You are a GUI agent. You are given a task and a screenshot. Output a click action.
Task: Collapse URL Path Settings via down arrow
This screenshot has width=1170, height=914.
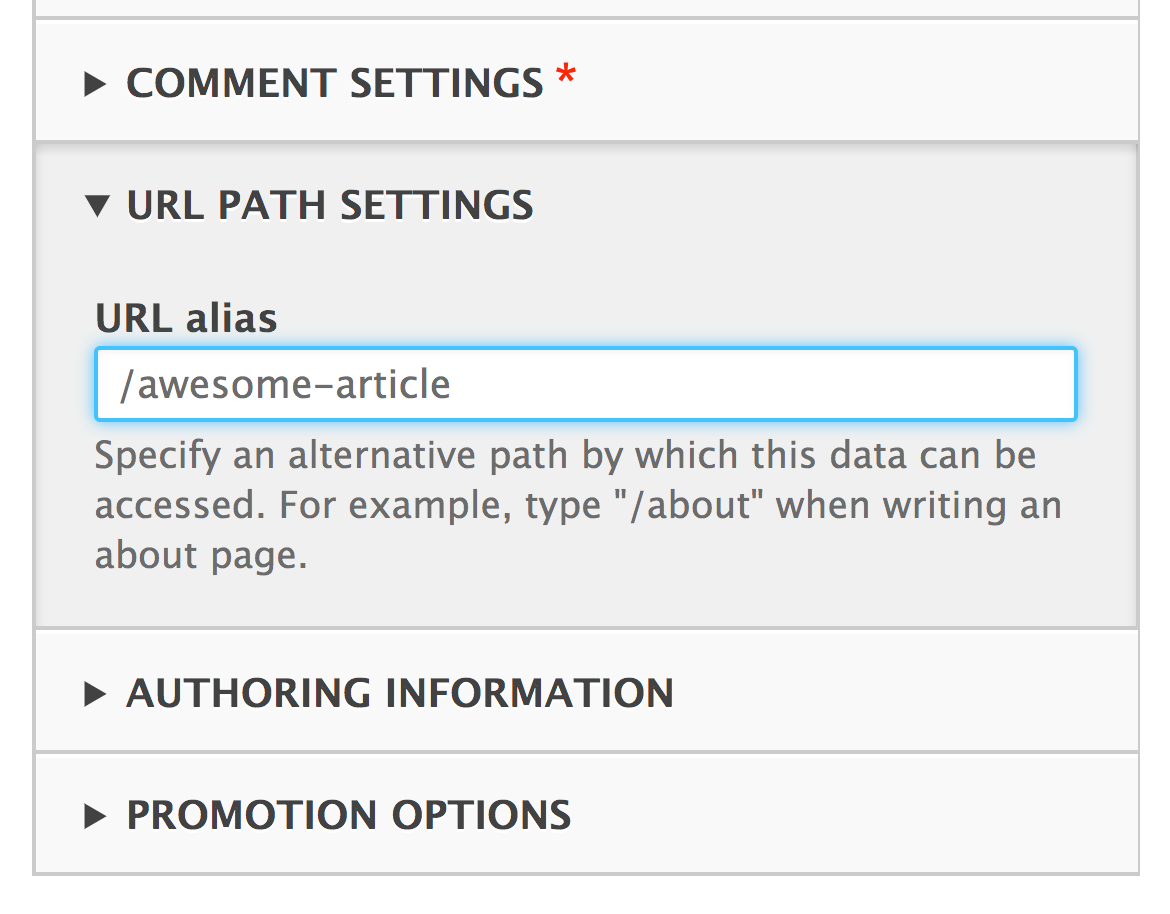point(96,206)
